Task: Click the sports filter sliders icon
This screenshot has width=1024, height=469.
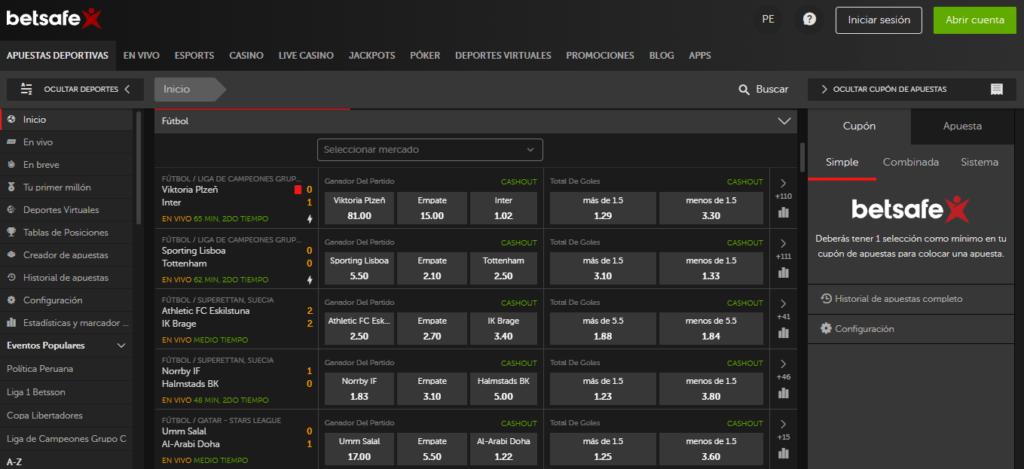Action: (x=27, y=89)
